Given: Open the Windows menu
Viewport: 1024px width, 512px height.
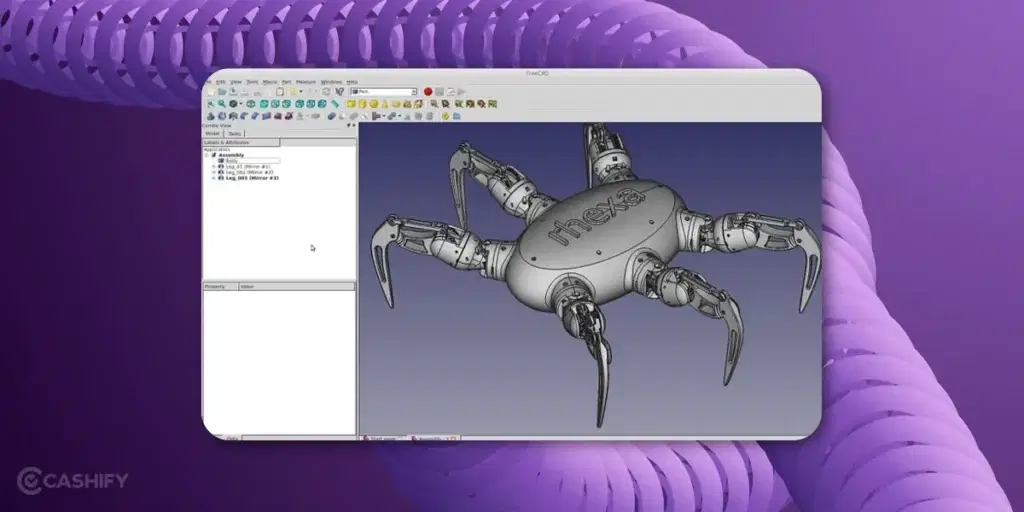Looking at the screenshot, I should point(332,82).
